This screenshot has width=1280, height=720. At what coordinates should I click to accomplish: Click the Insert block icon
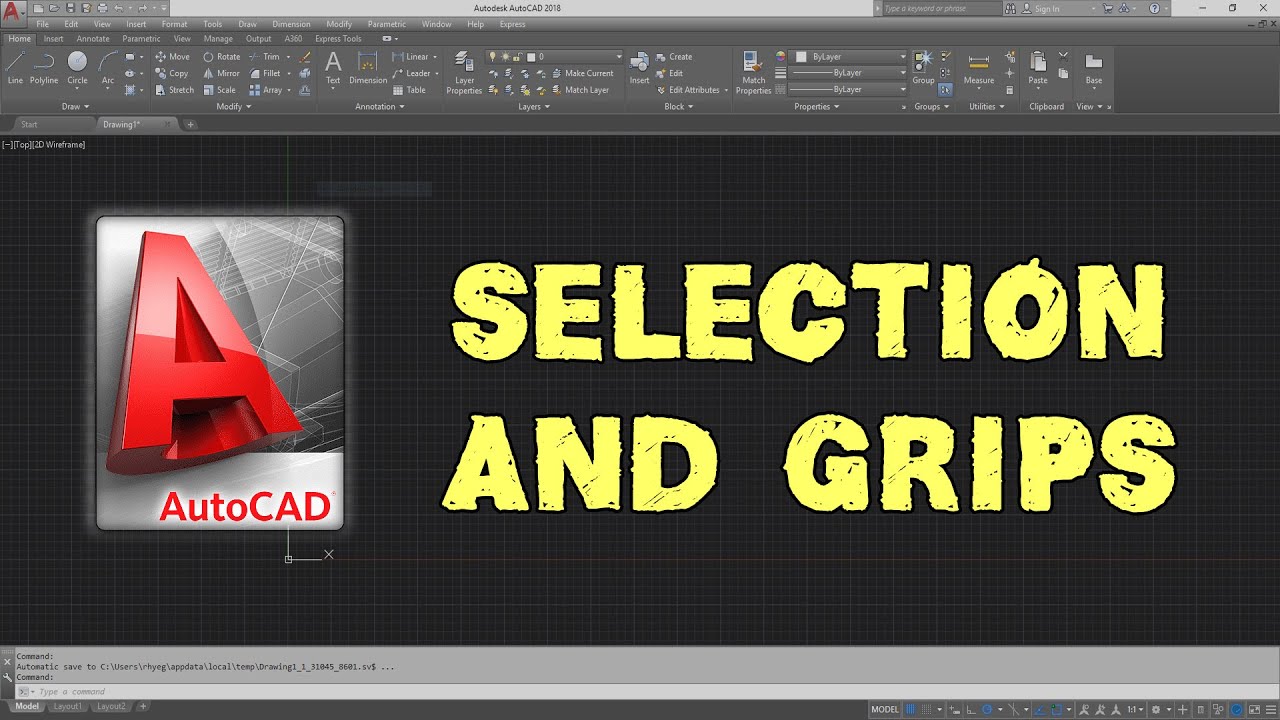tap(639, 67)
